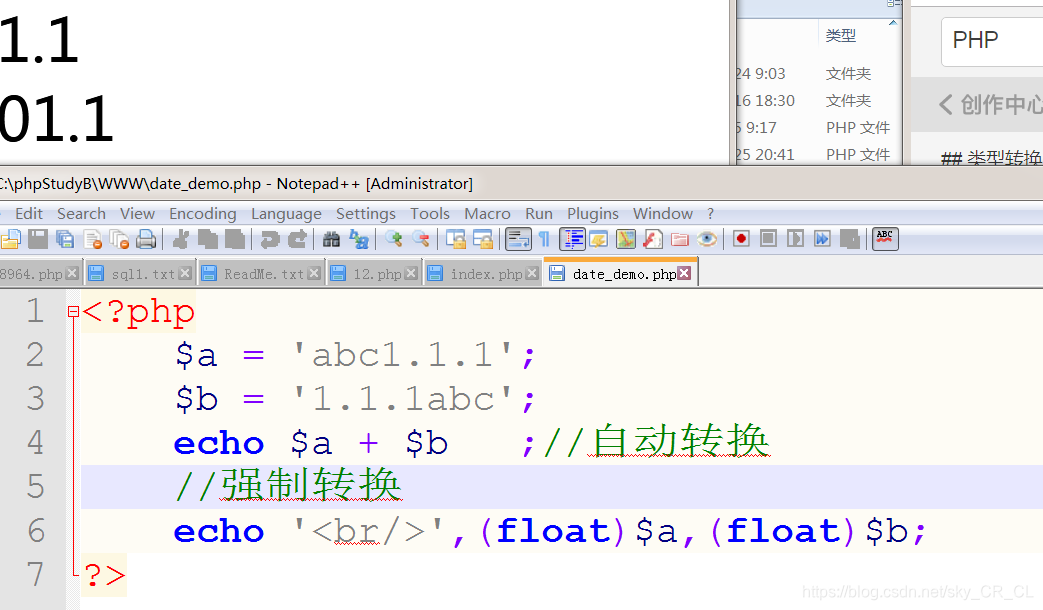Click the Undo arrow icon
This screenshot has height=610, width=1043.
click(x=269, y=239)
